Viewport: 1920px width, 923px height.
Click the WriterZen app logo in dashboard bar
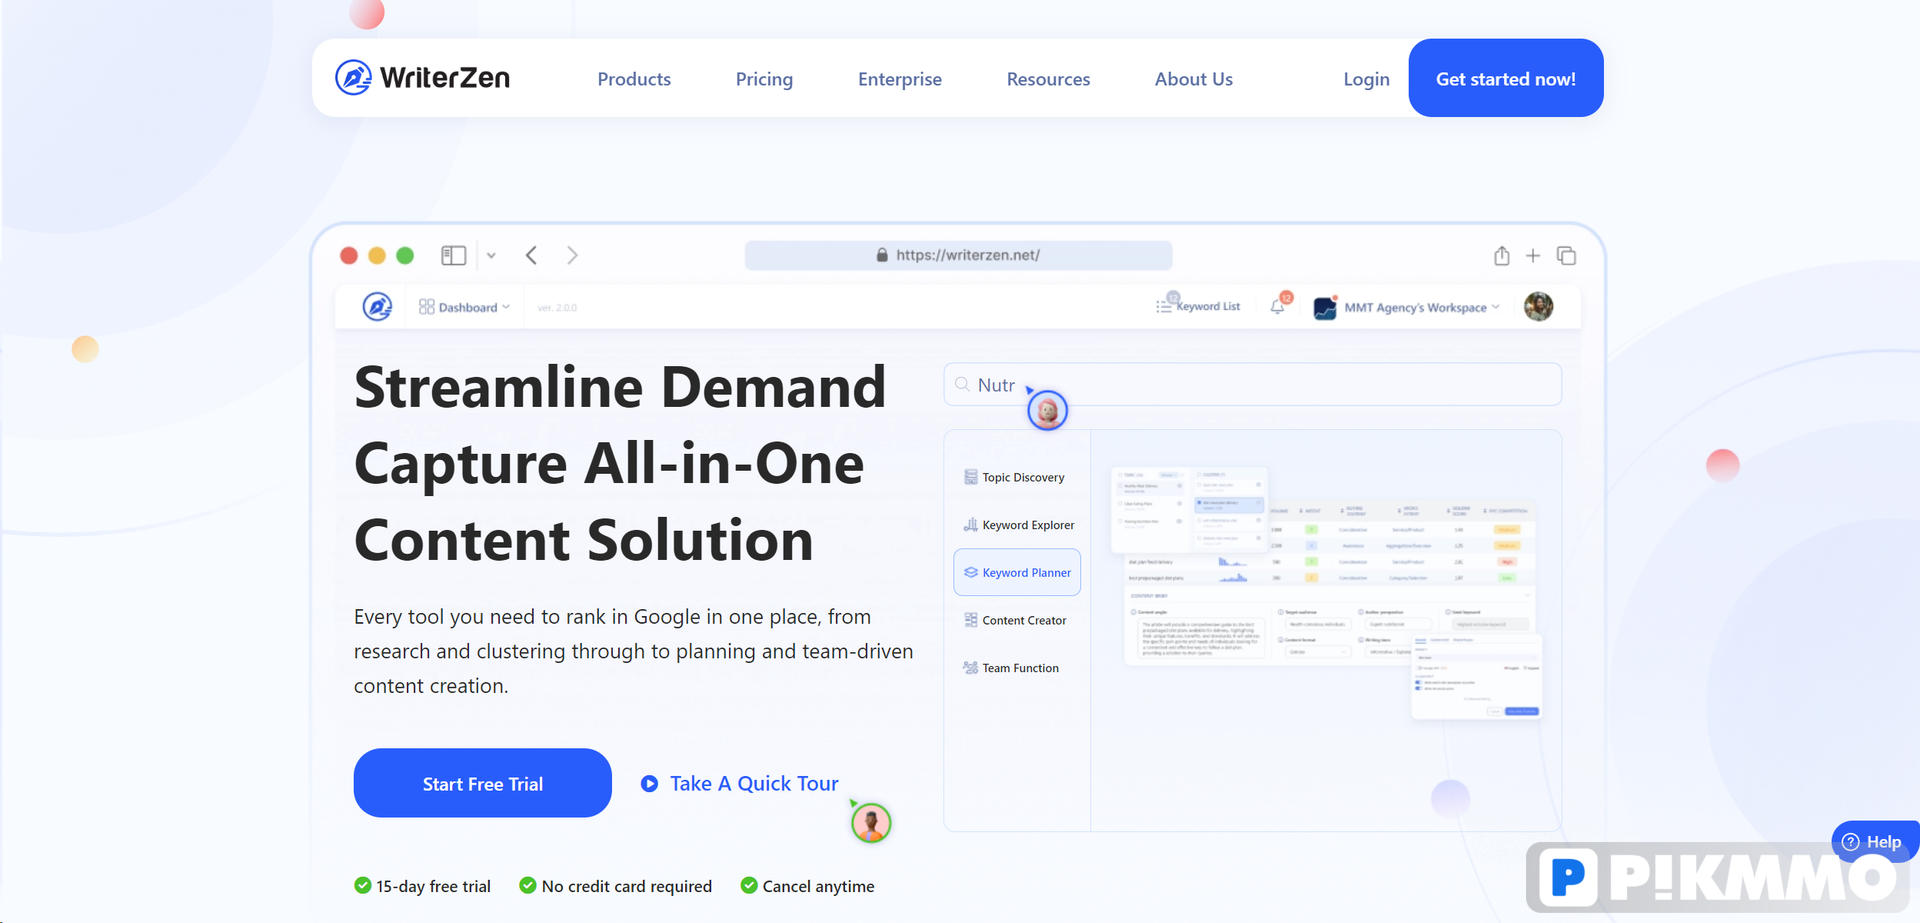377,307
